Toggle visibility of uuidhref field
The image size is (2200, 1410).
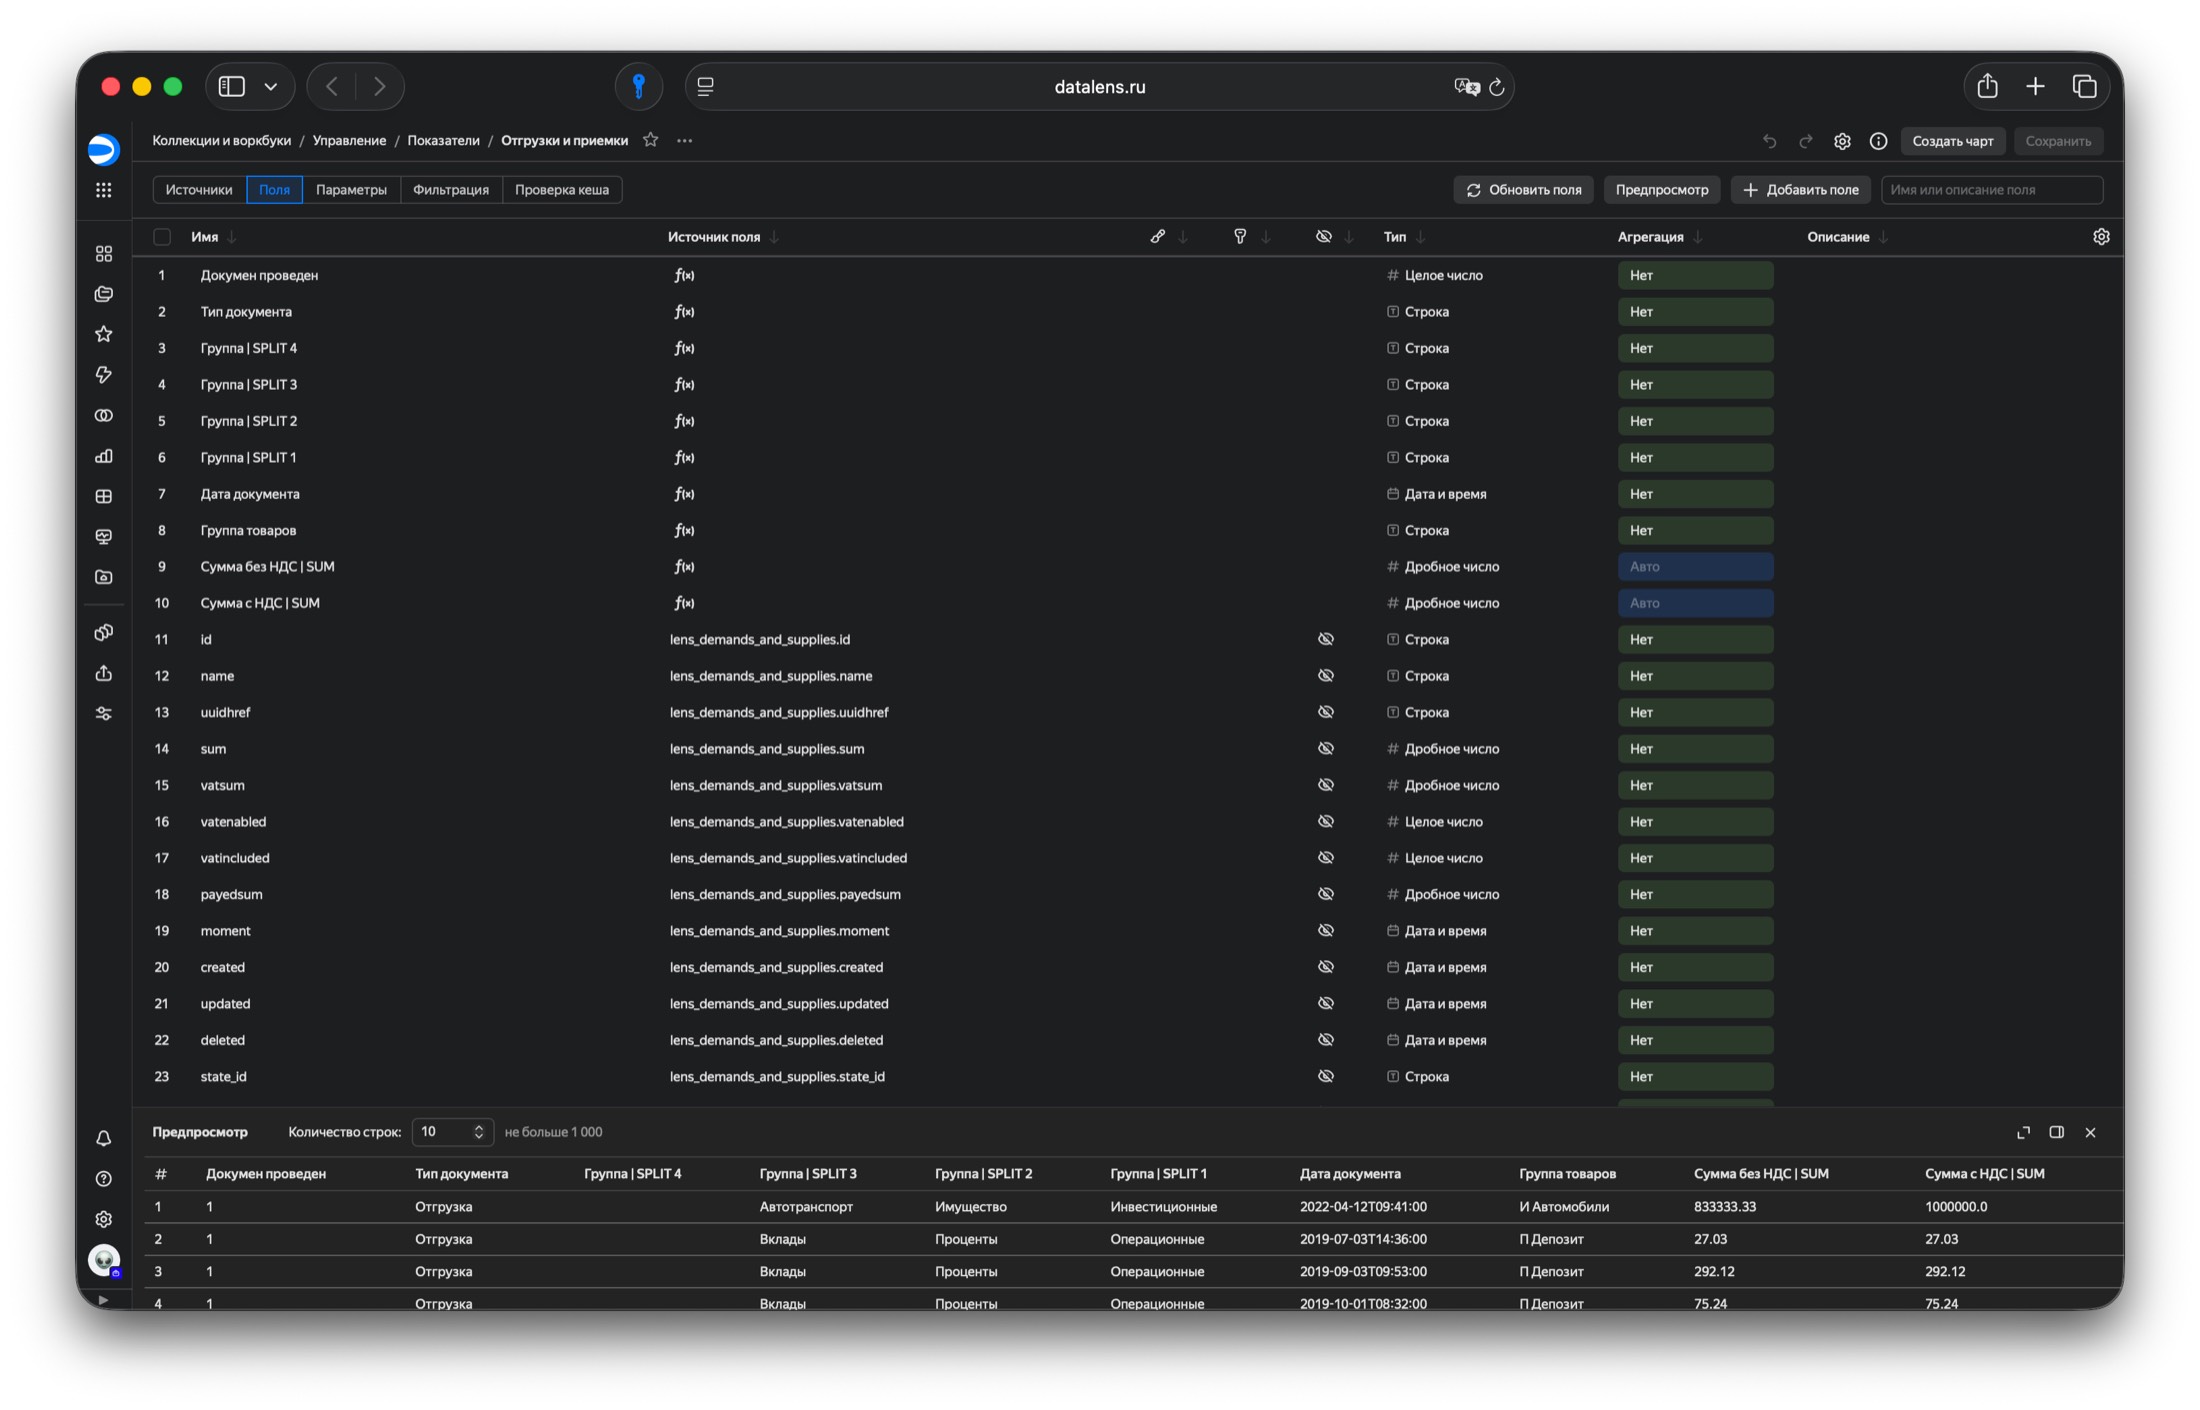click(x=1326, y=712)
